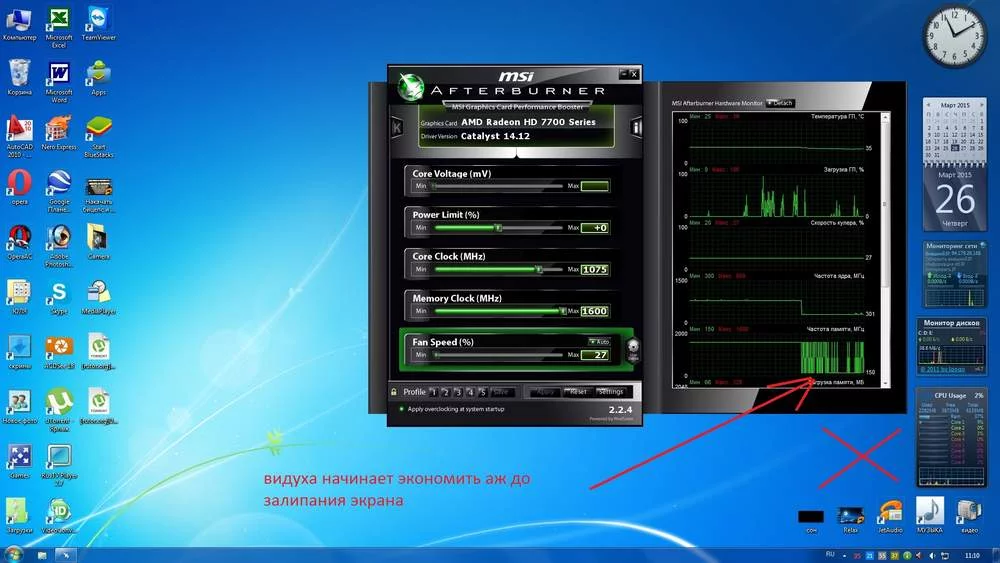Open the Relax desktop shortcut
Image resolution: width=1000 pixels, height=563 pixels.
pyautogui.click(x=850, y=519)
